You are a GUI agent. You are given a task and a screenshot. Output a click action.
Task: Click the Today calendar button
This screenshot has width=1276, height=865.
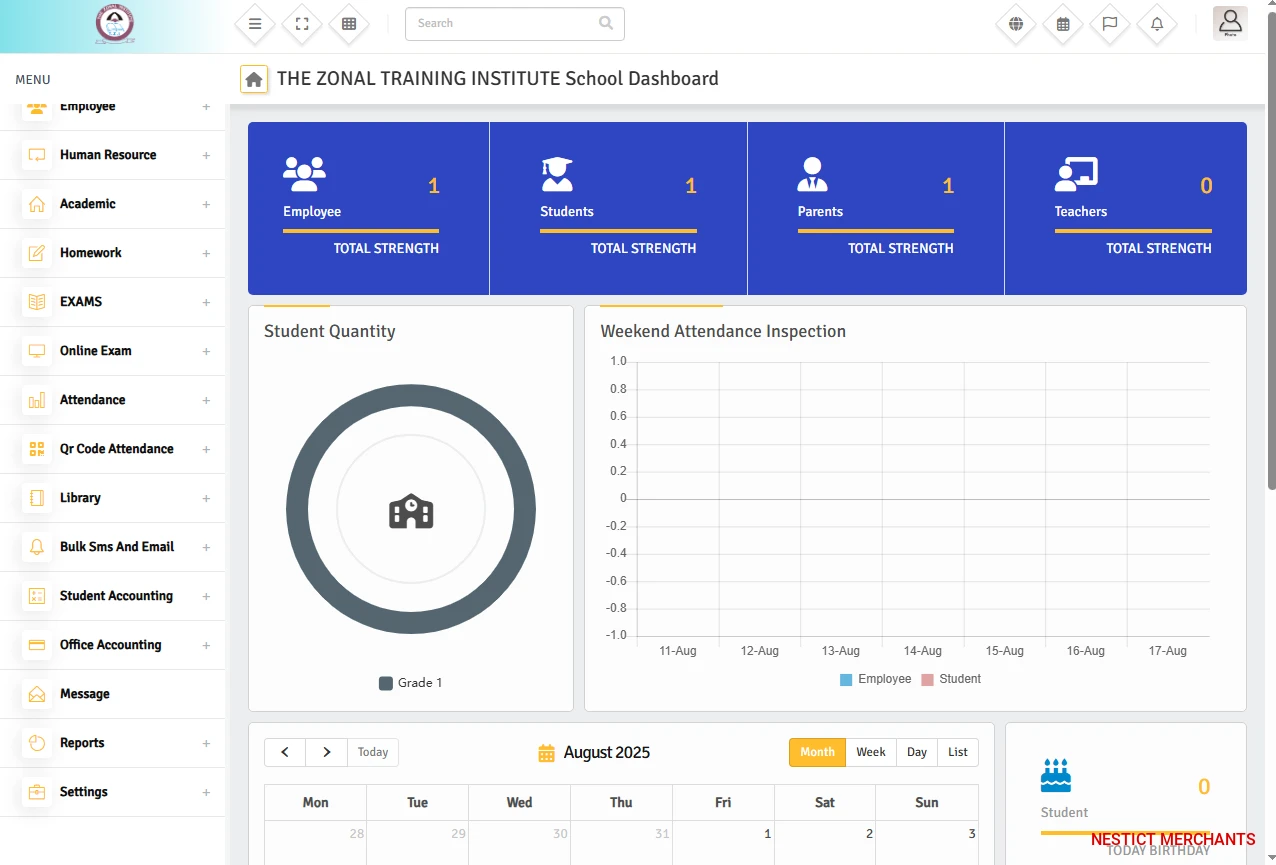(x=373, y=752)
